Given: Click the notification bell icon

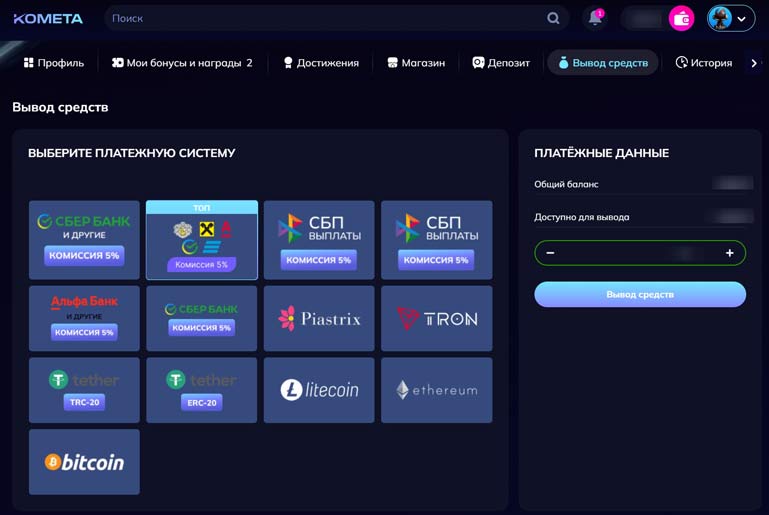Looking at the screenshot, I should [x=595, y=18].
